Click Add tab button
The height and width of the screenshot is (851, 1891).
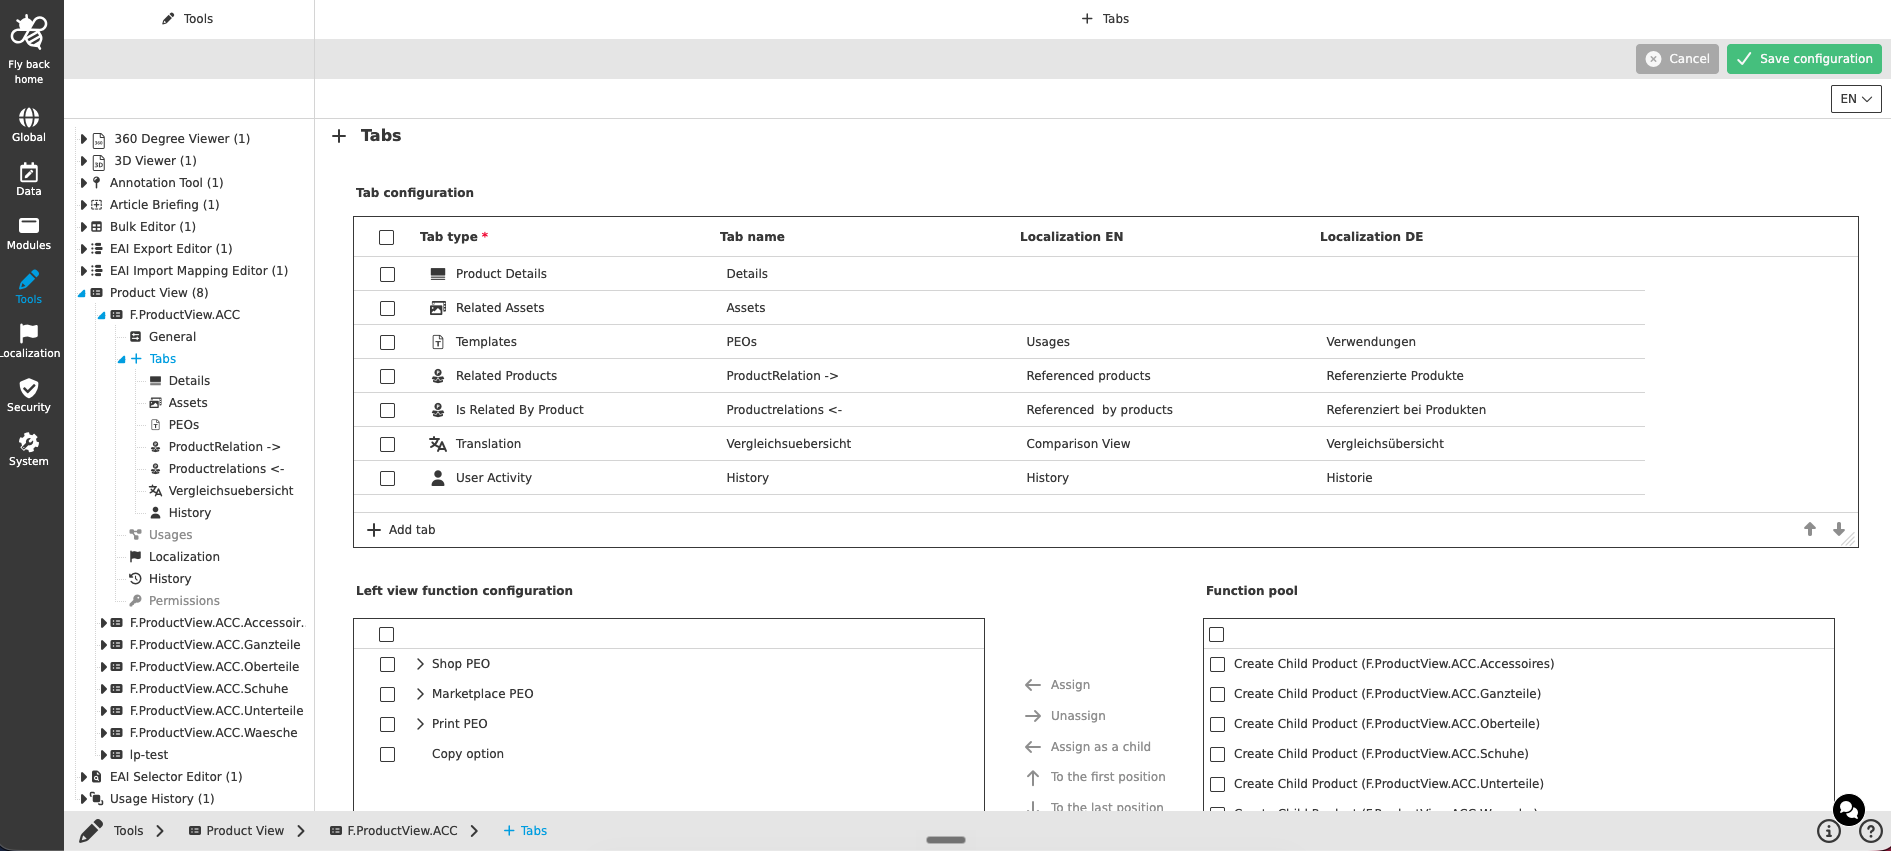click(x=401, y=530)
